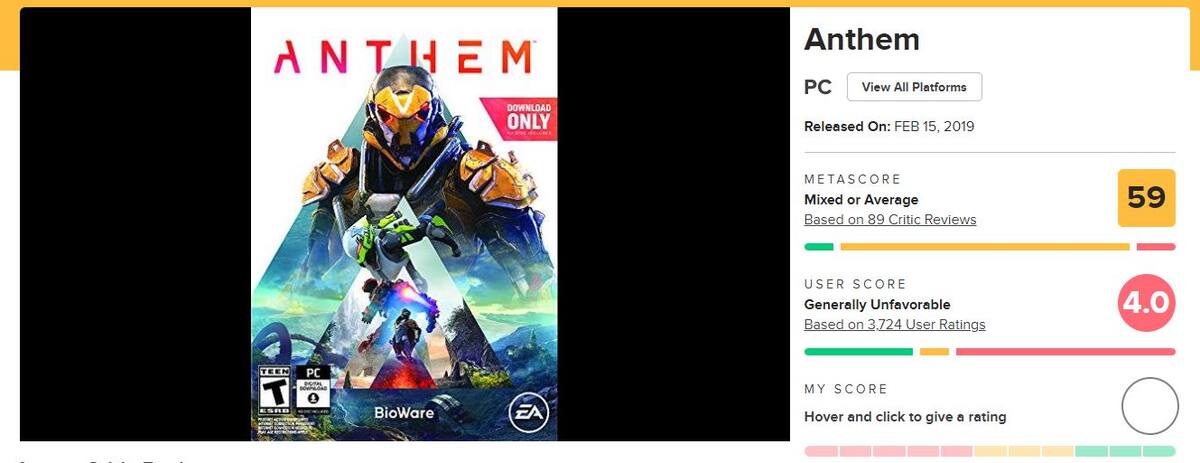Select the middle yellow segment of the My Score bar
The height and width of the screenshot is (463, 1200).
pyautogui.click(x=1023, y=451)
